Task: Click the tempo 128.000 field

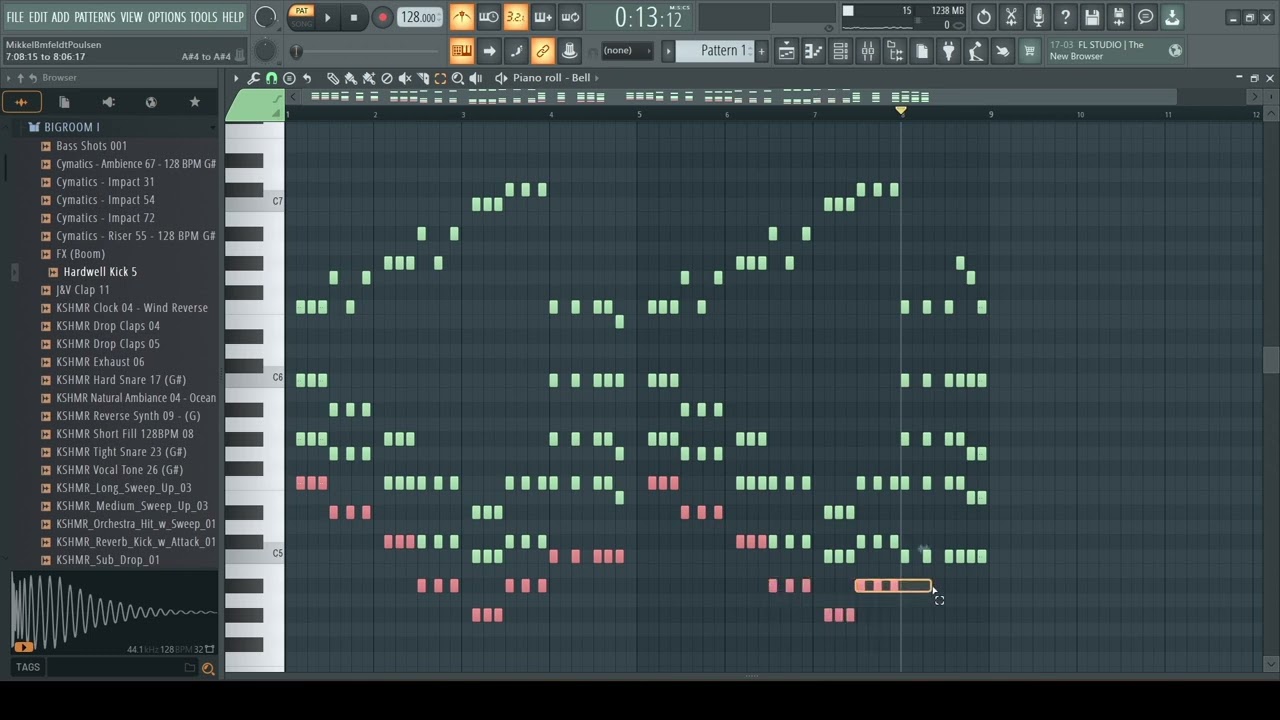Action: point(419,17)
